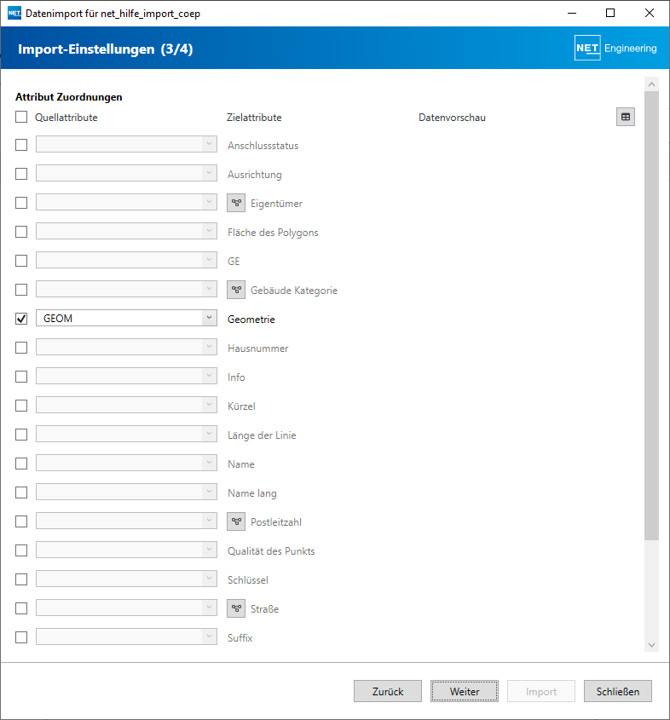
Task: Expand the Postleitzahl source dropdown
Action: (126, 520)
